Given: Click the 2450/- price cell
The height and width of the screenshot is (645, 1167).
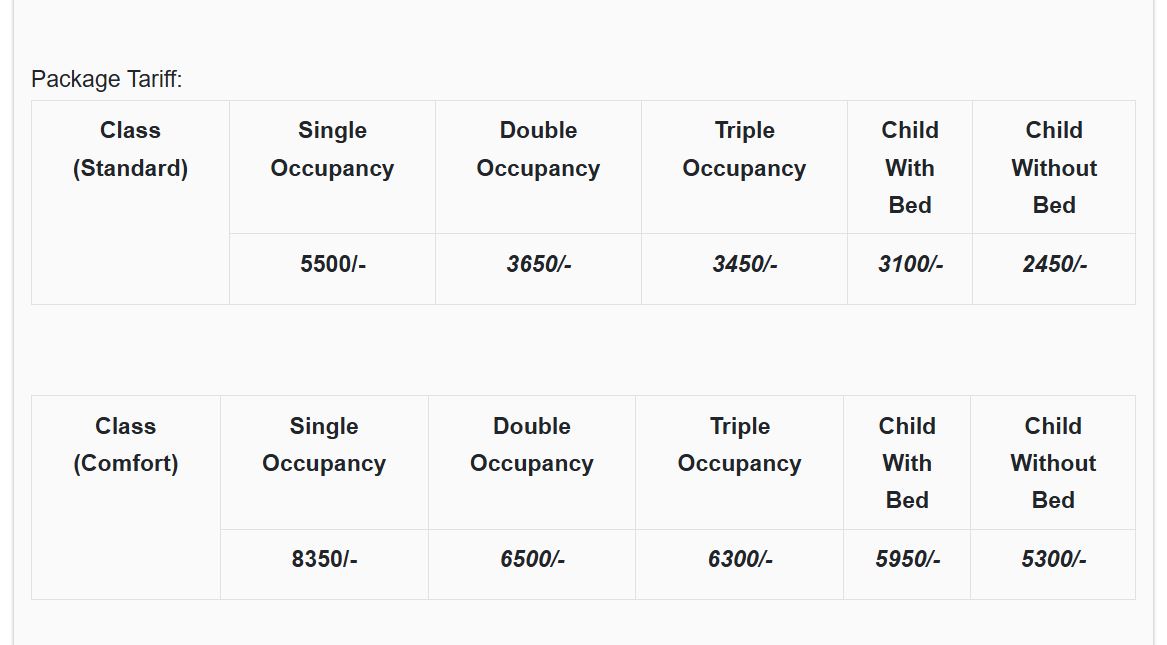Looking at the screenshot, I should click(1054, 265).
